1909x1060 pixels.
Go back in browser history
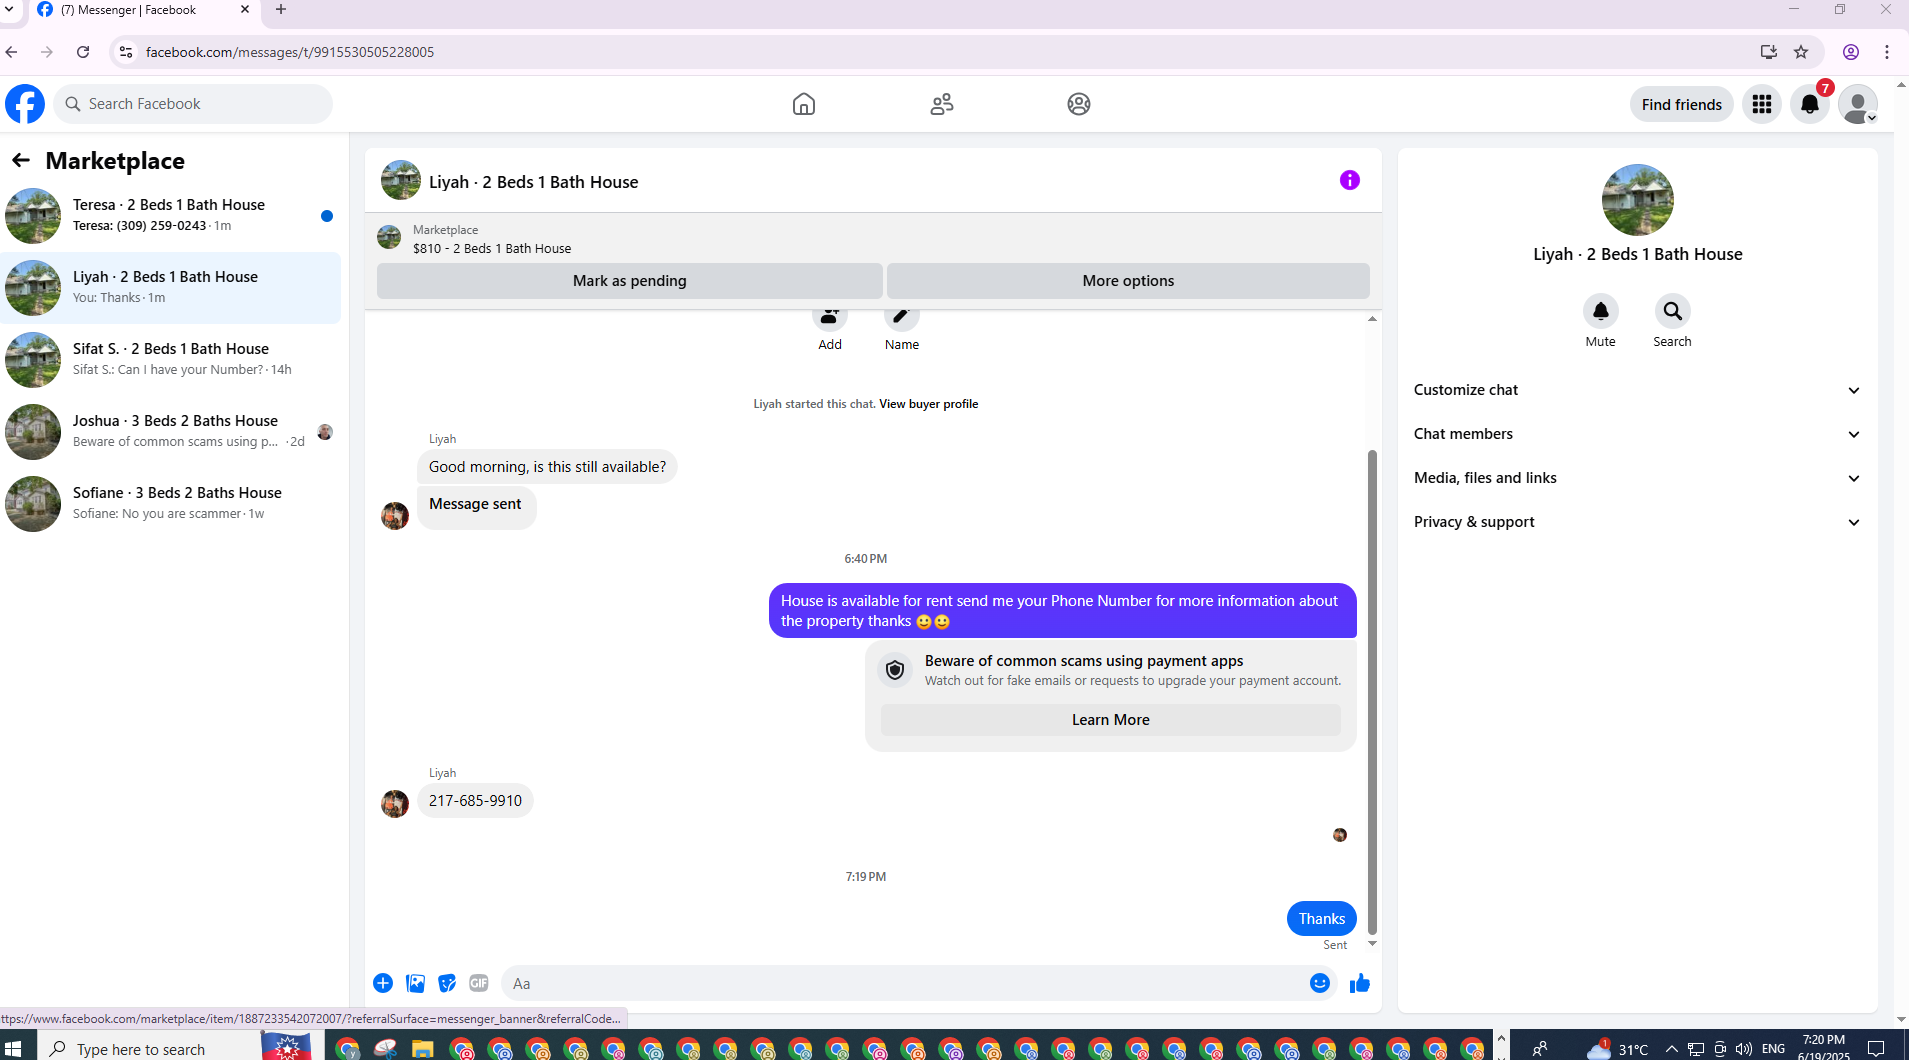pyautogui.click(x=12, y=52)
